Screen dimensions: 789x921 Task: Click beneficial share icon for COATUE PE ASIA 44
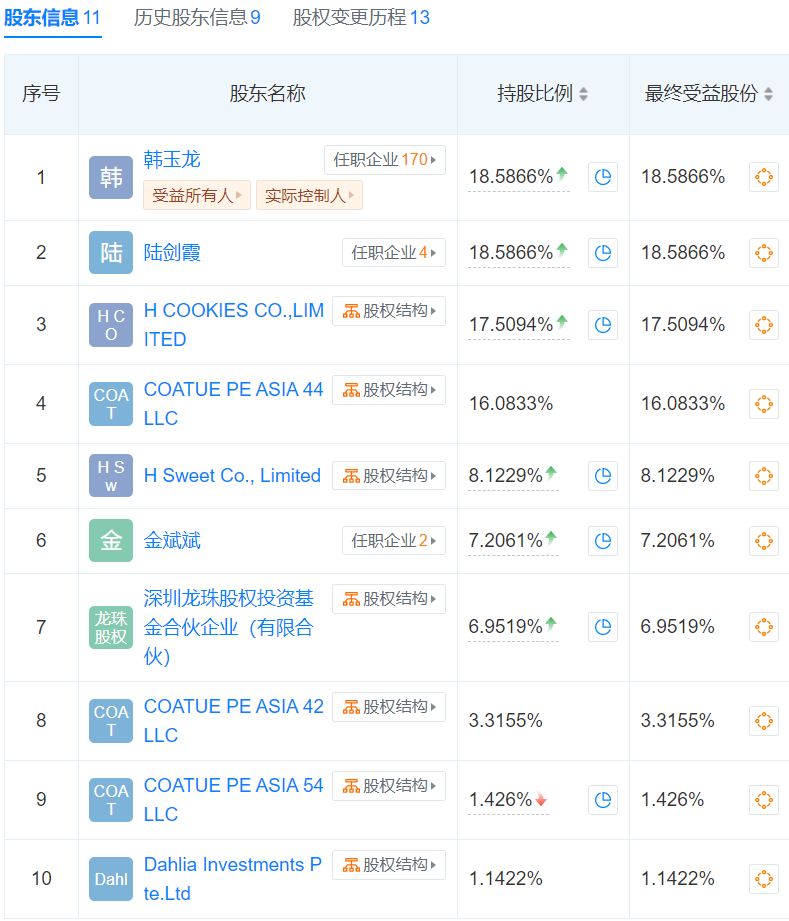coord(763,404)
